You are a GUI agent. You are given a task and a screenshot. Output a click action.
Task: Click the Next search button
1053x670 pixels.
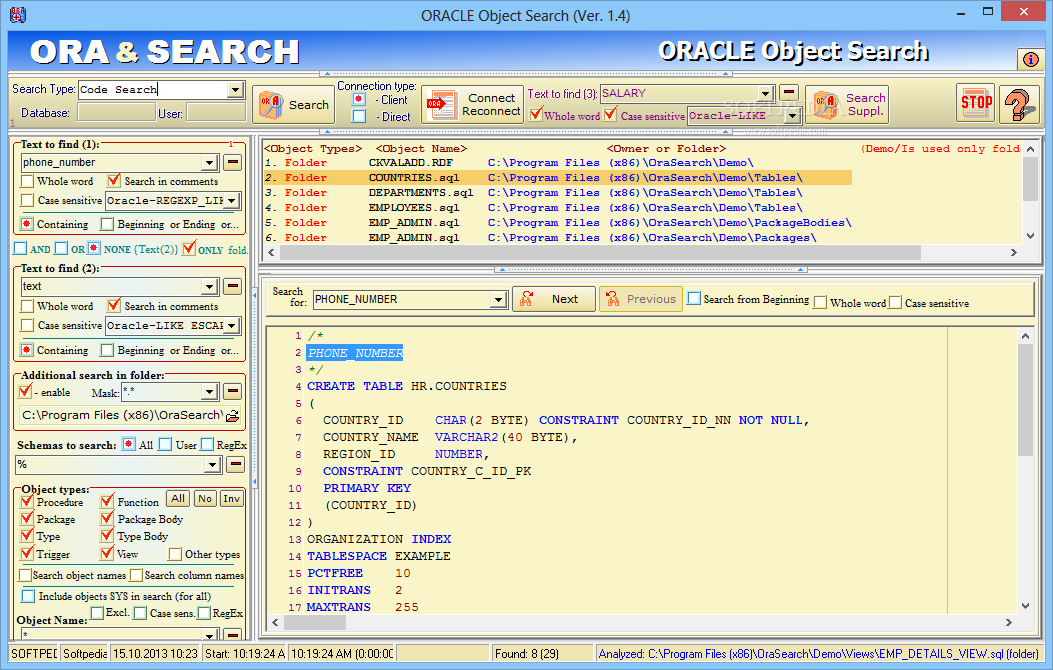pos(553,299)
